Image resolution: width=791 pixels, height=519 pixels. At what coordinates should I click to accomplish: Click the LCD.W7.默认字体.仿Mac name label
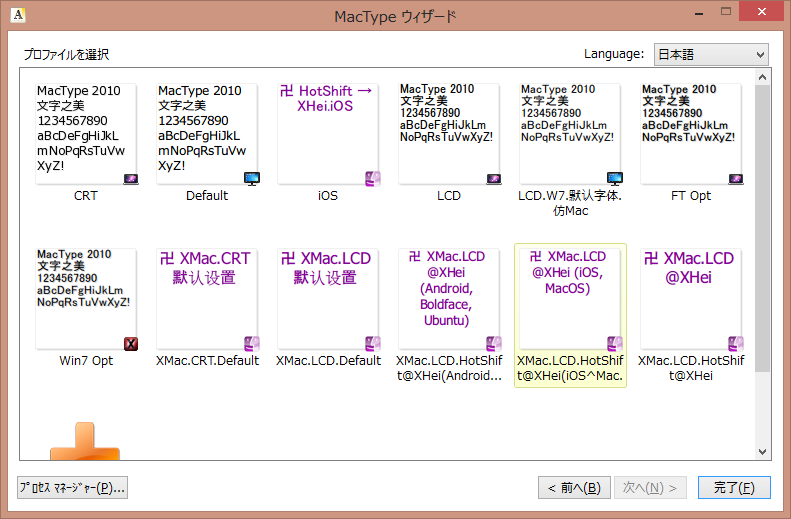coord(570,203)
